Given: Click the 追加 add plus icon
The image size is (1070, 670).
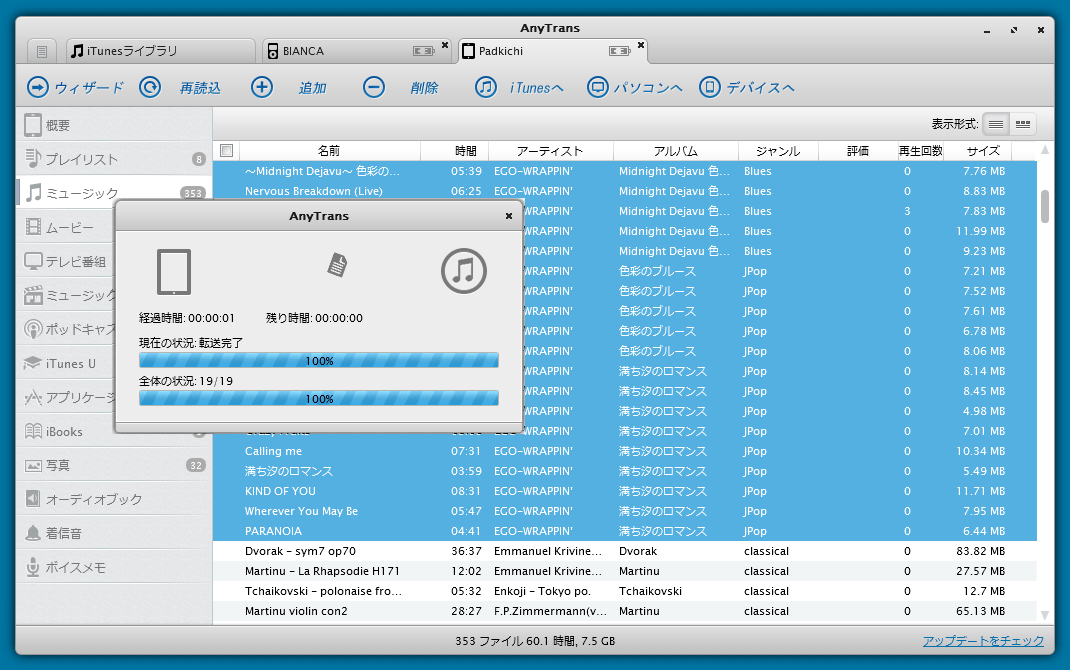Looking at the screenshot, I should click(262, 87).
